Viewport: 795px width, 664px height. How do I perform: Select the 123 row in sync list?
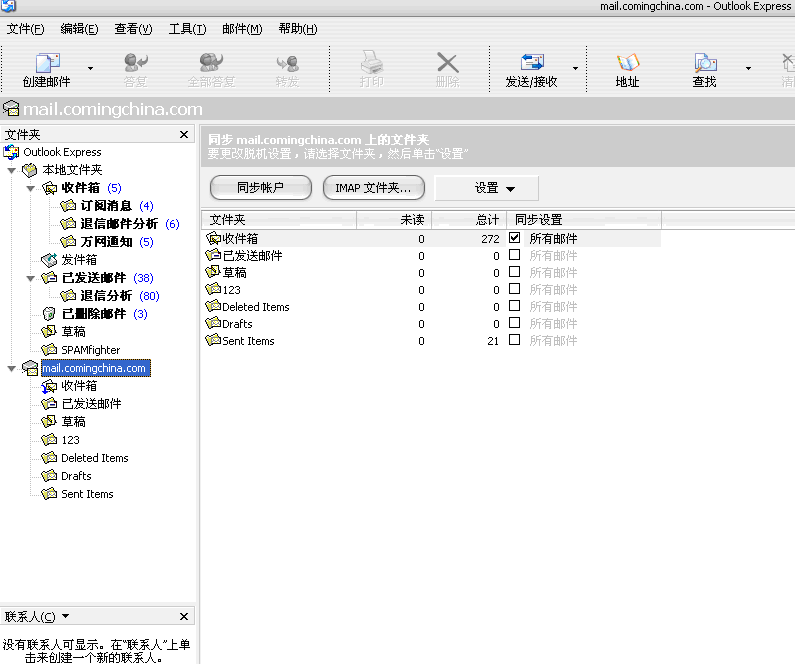pos(431,289)
